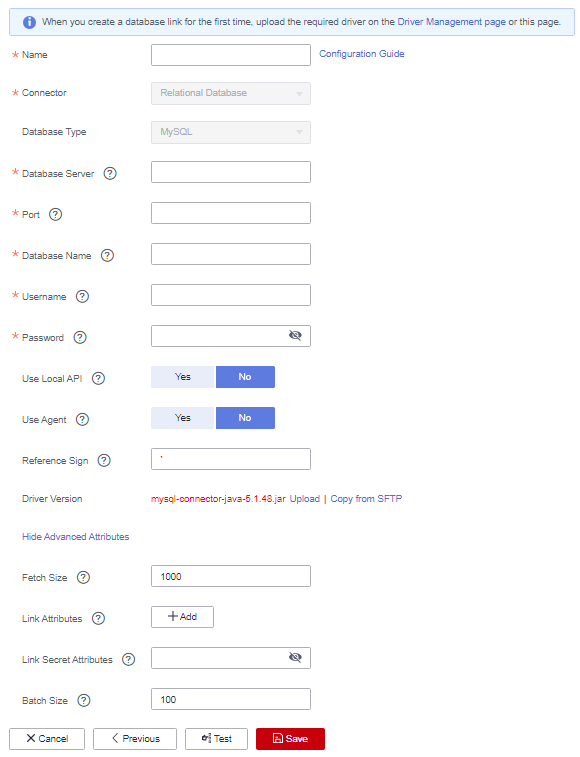The image size is (580, 757).
Task: Reveal Link Secret Attributes with the eye icon
Action: point(295,658)
